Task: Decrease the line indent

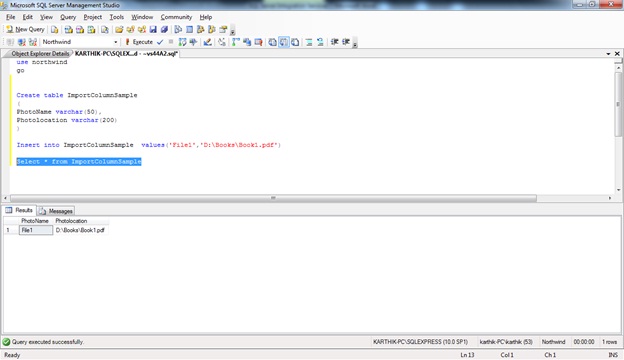Action: tap(334, 42)
